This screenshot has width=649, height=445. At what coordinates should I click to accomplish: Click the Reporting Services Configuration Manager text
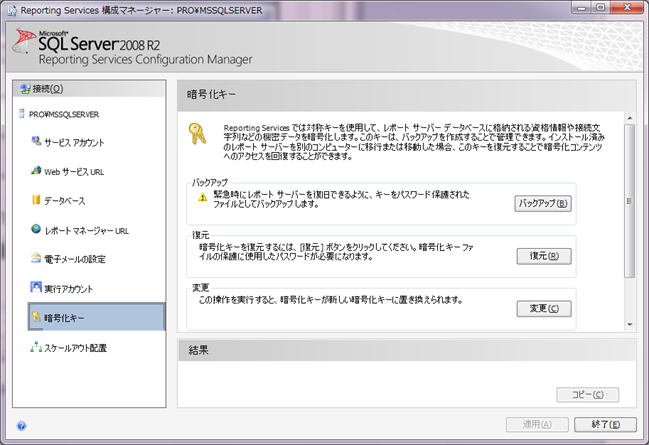click(145, 60)
